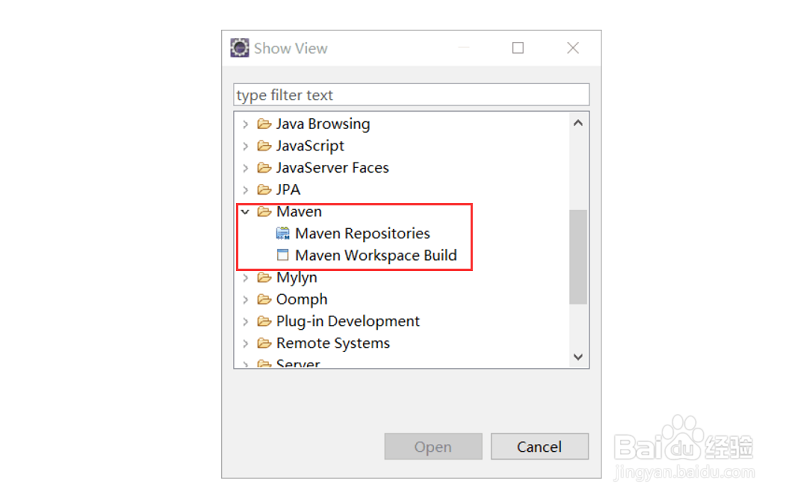800x500 pixels.
Task: Click the Plug-in Development folder icon
Action: coord(264,322)
